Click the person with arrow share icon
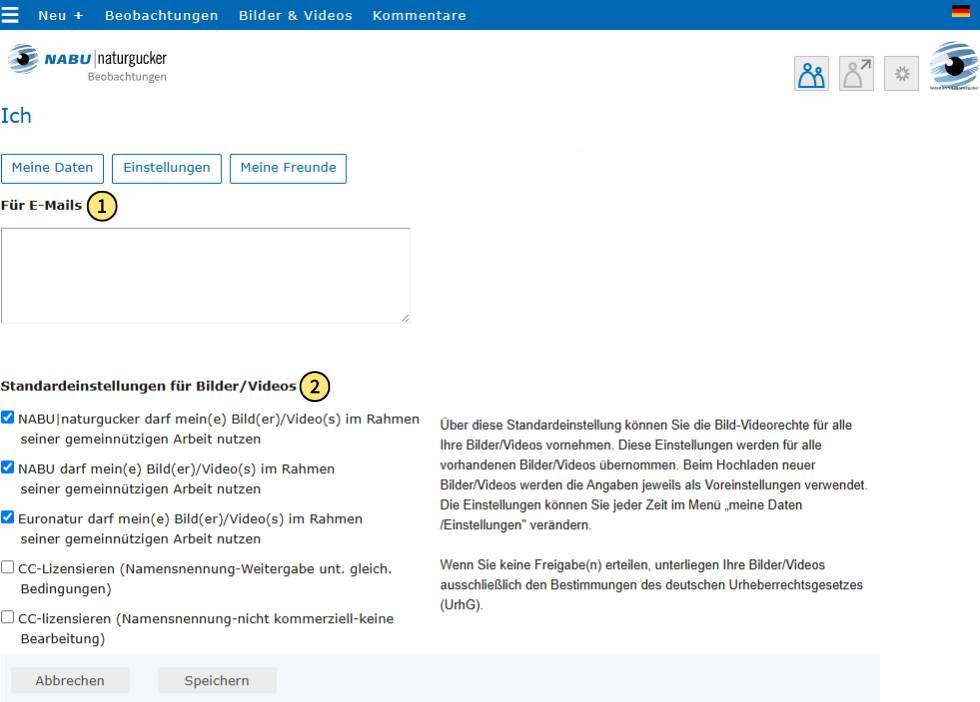This screenshot has width=980, height=702. [856, 74]
